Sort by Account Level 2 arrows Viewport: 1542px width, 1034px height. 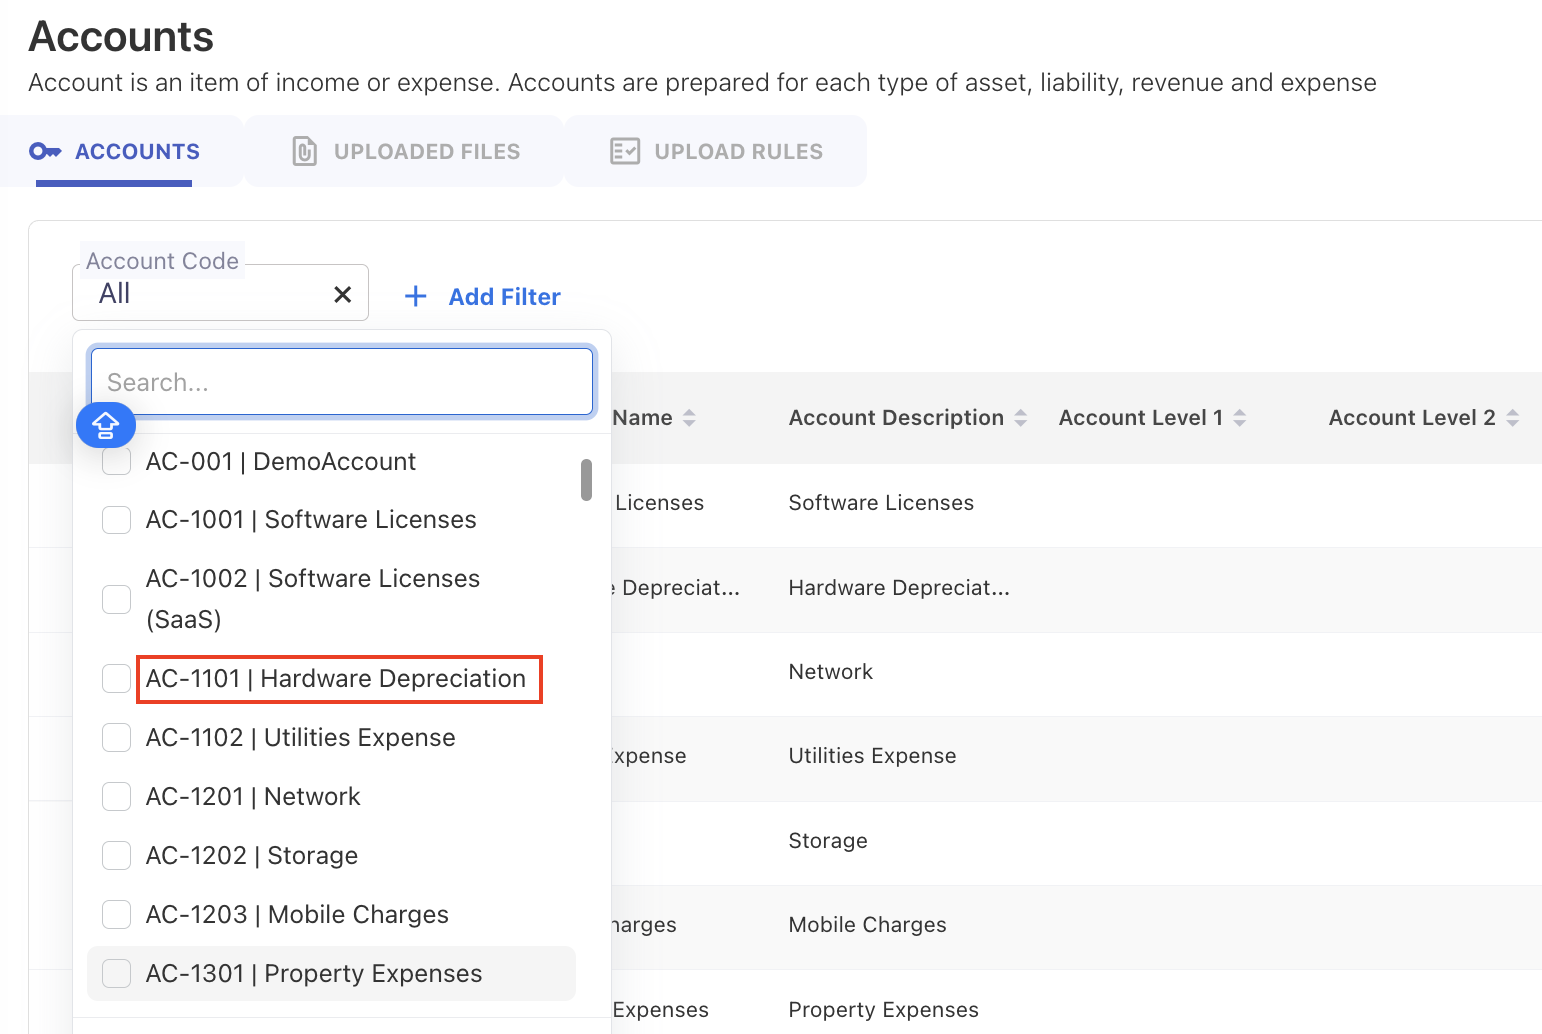pyautogui.click(x=1512, y=418)
